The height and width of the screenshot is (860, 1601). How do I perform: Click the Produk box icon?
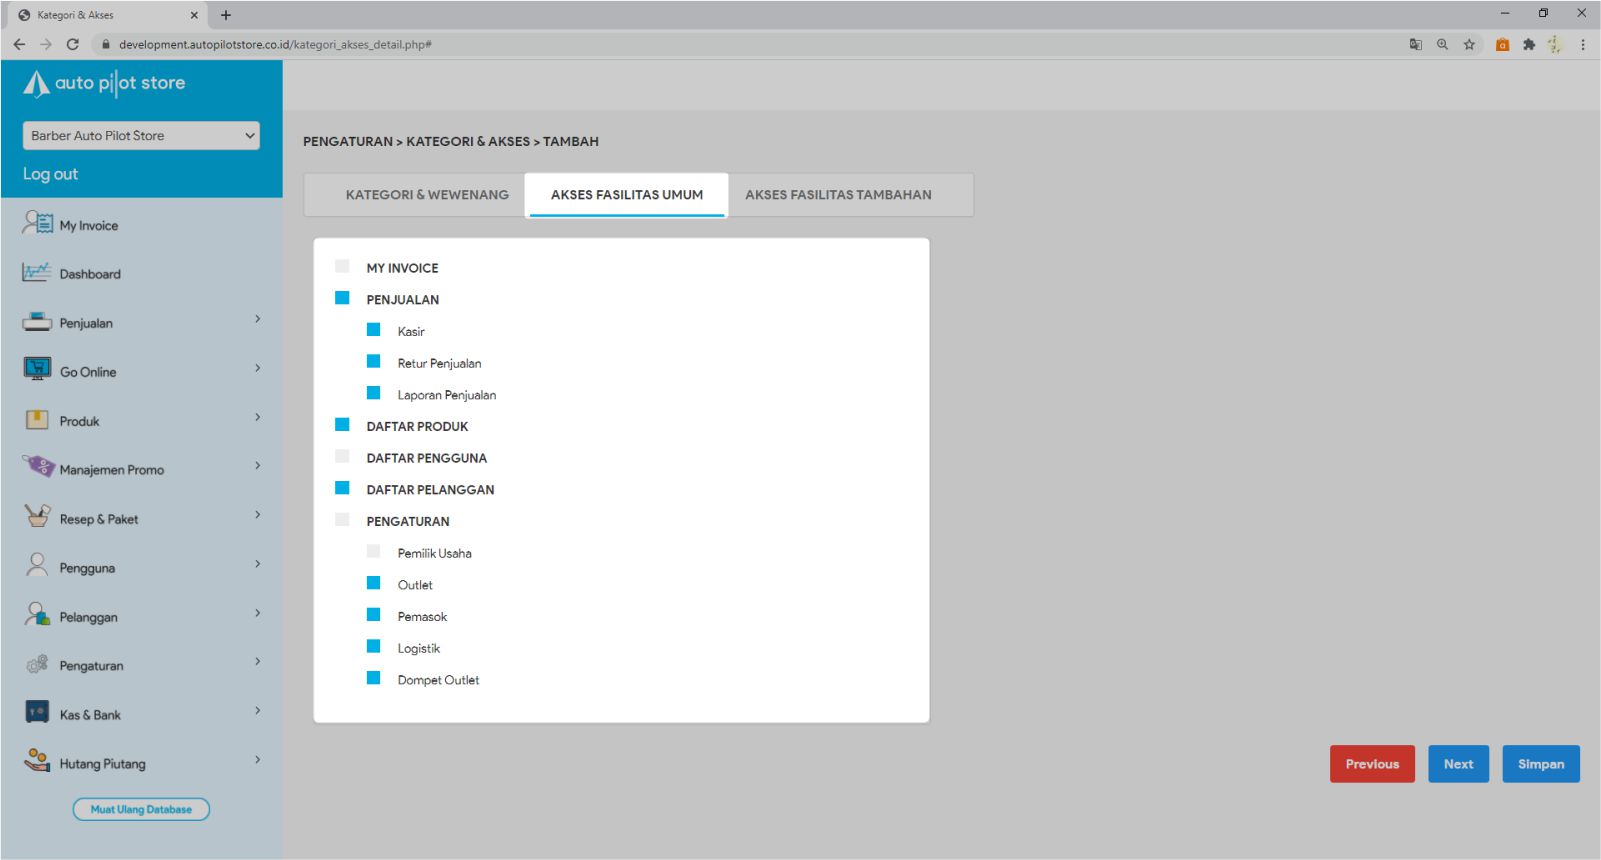click(x=37, y=420)
